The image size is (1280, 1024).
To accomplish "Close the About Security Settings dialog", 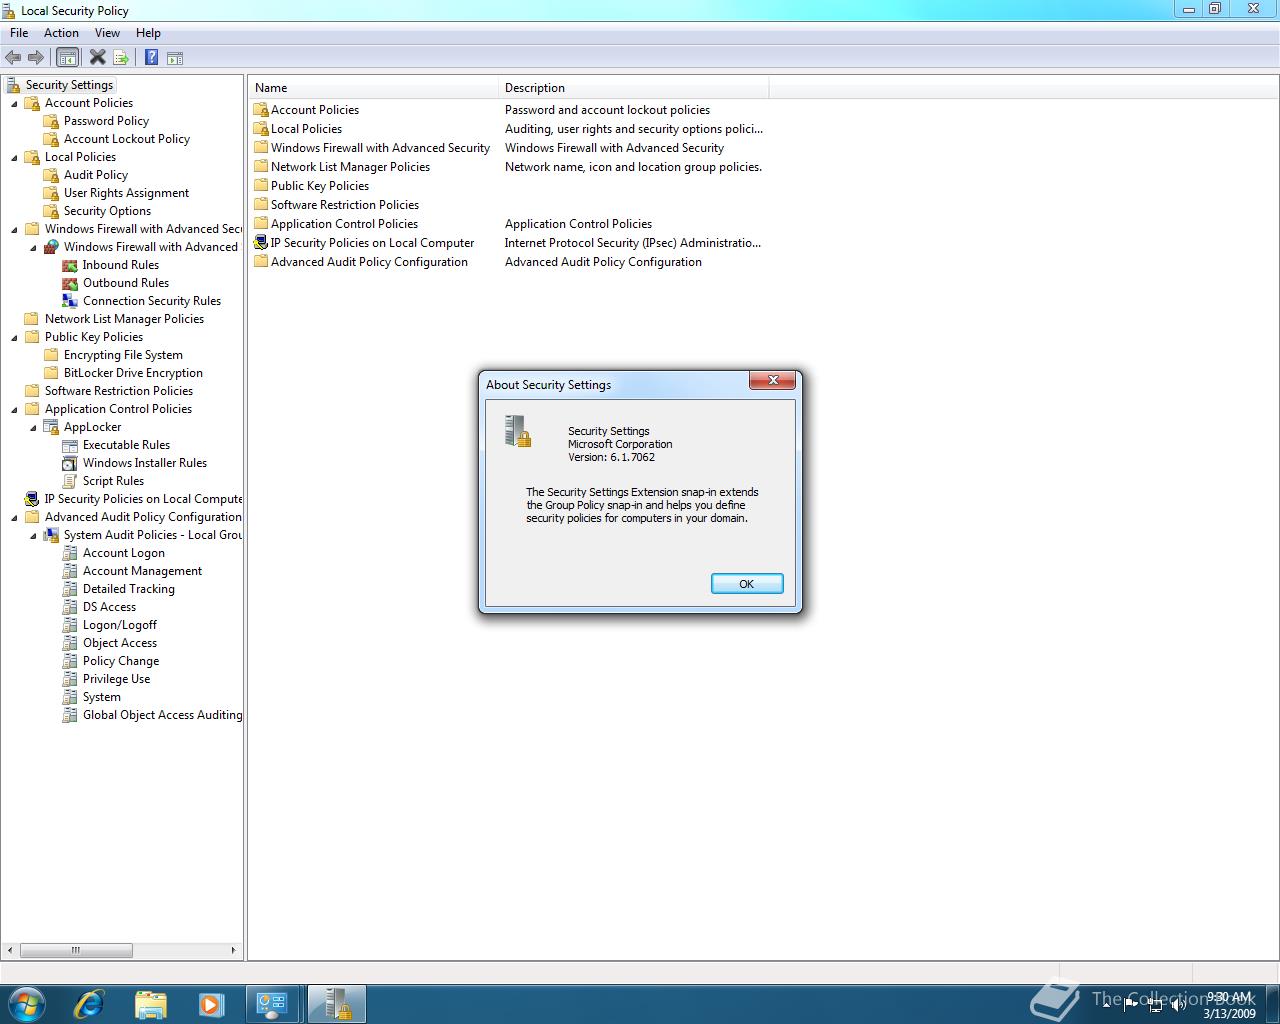I will (772, 380).
